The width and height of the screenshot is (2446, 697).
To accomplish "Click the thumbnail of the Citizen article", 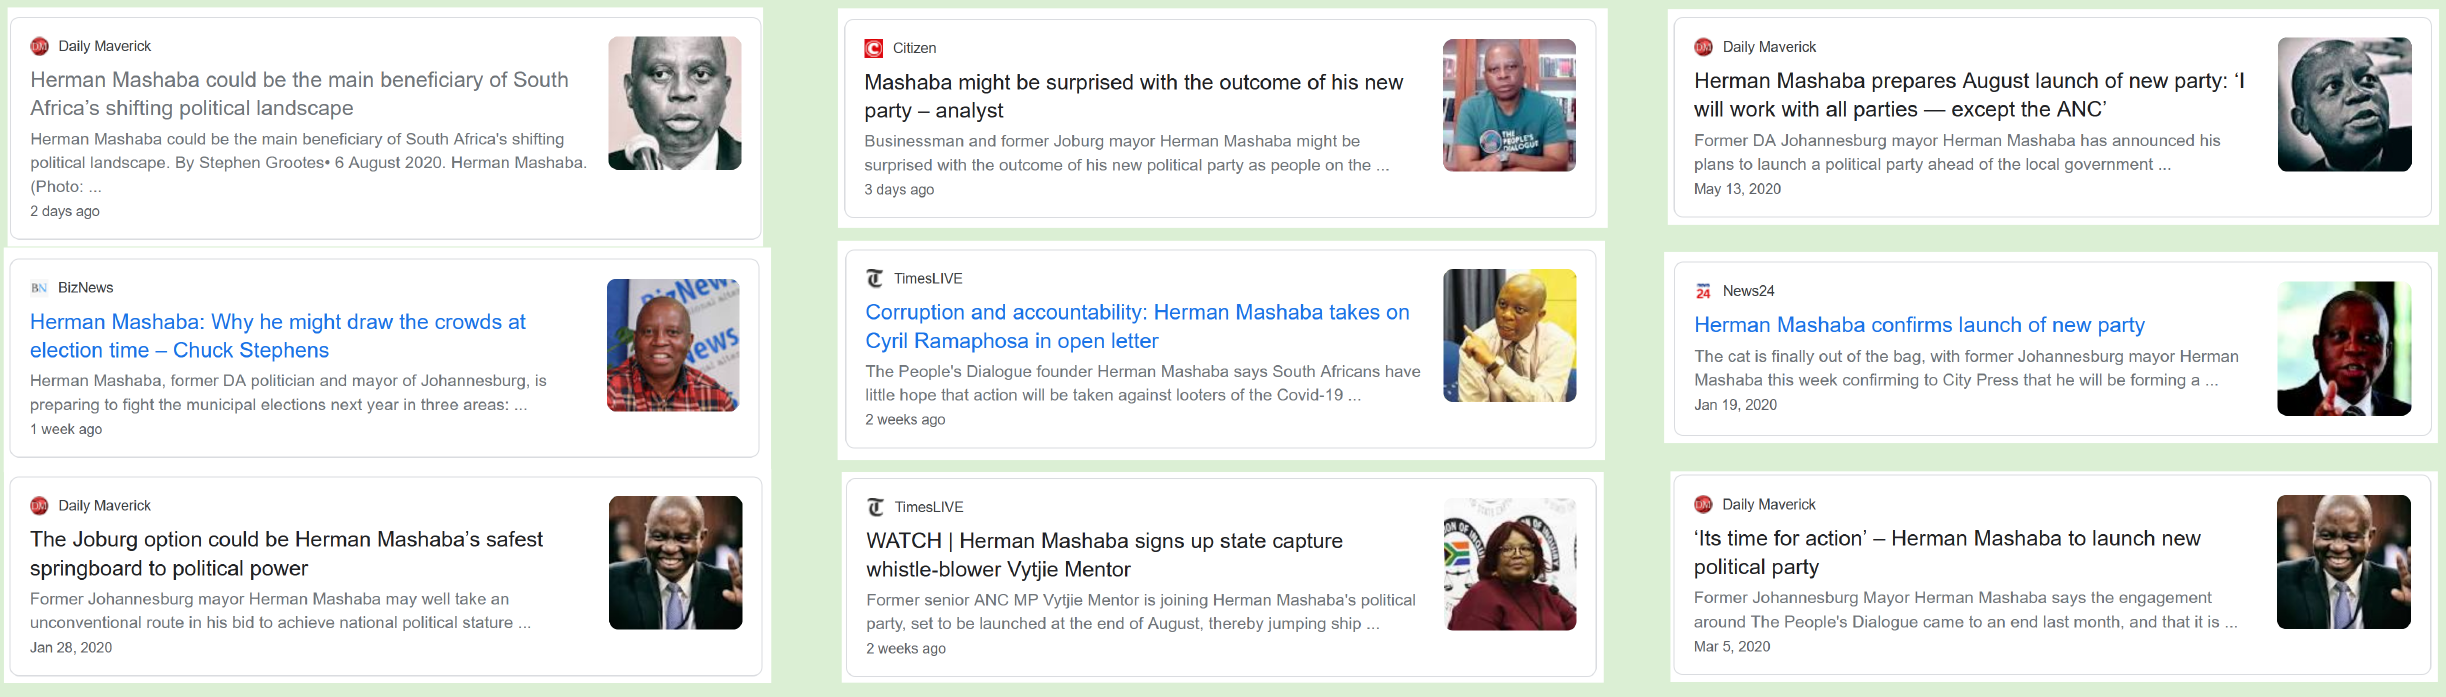I will tap(1509, 105).
